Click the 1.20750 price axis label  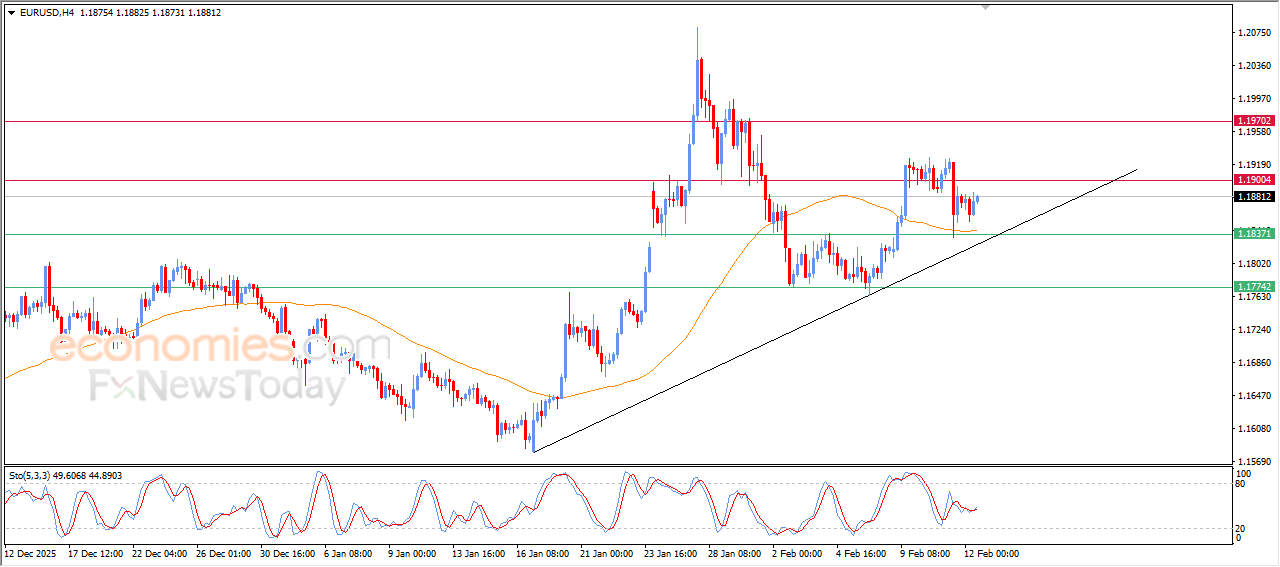pos(1254,33)
